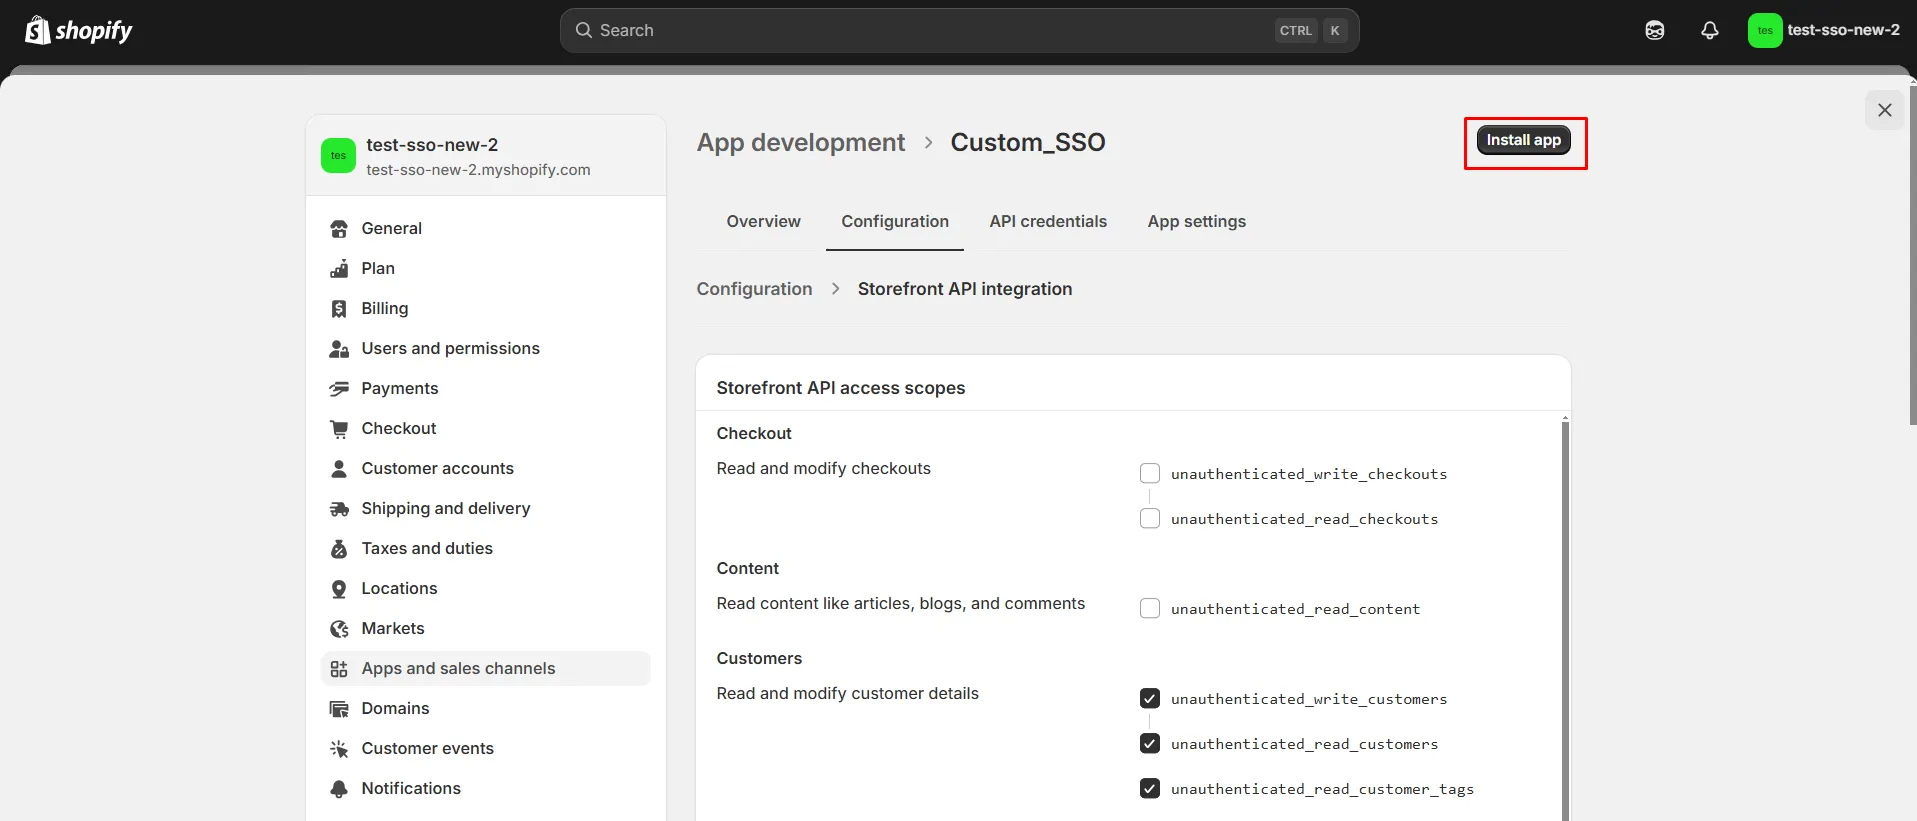Click the Domains icon
The width and height of the screenshot is (1917, 821).
(339, 709)
